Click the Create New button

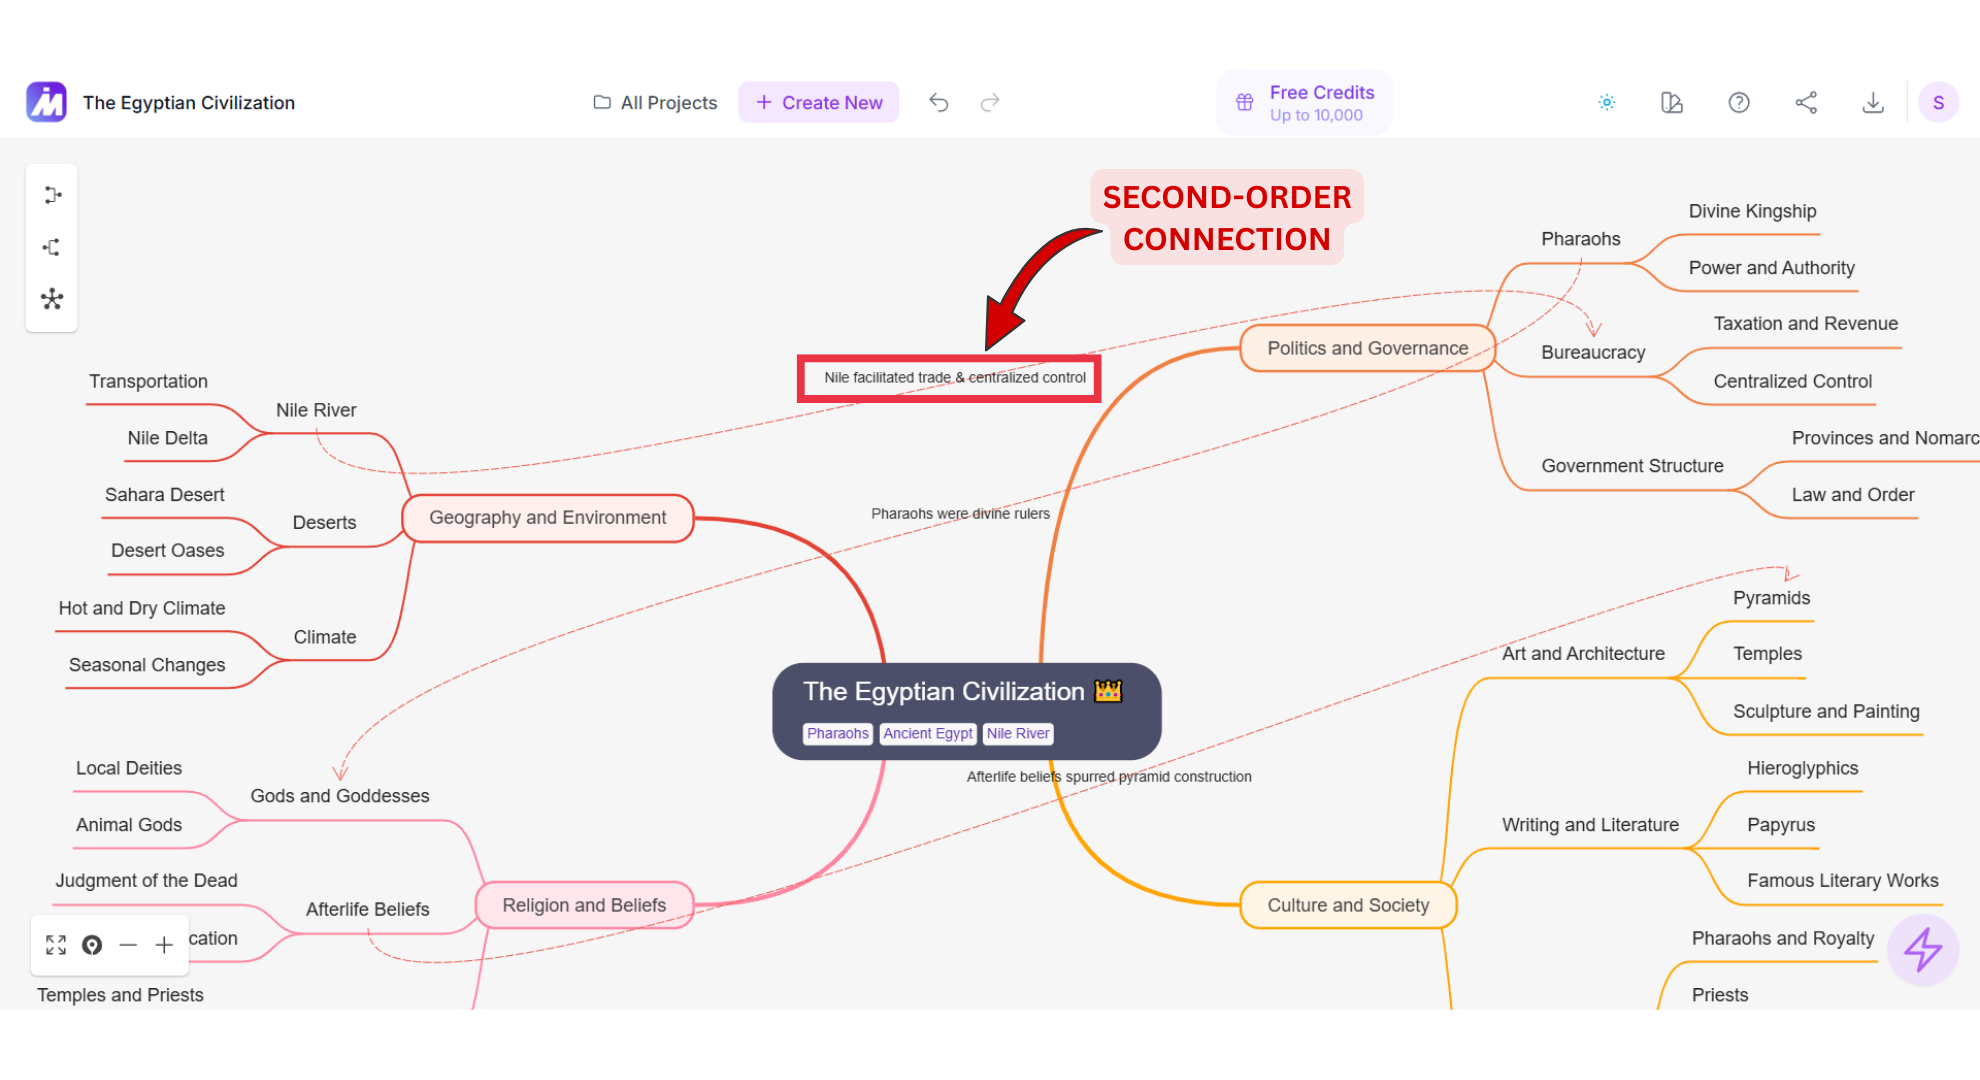click(x=818, y=102)
